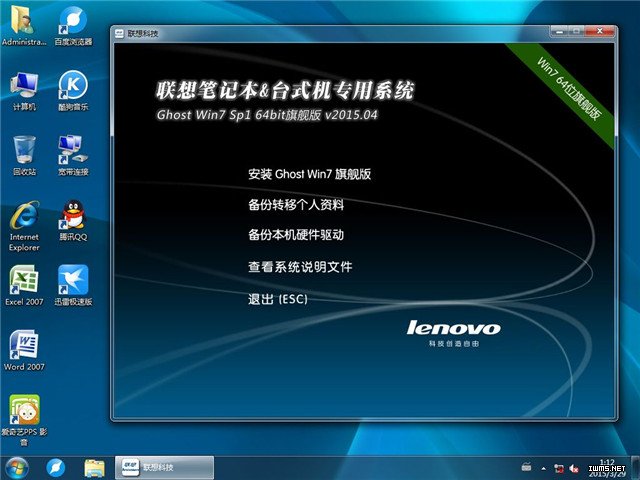The image size is (640, 480).
Task: Minimize the 联想科技 window
Action: [x=559, y=31]
